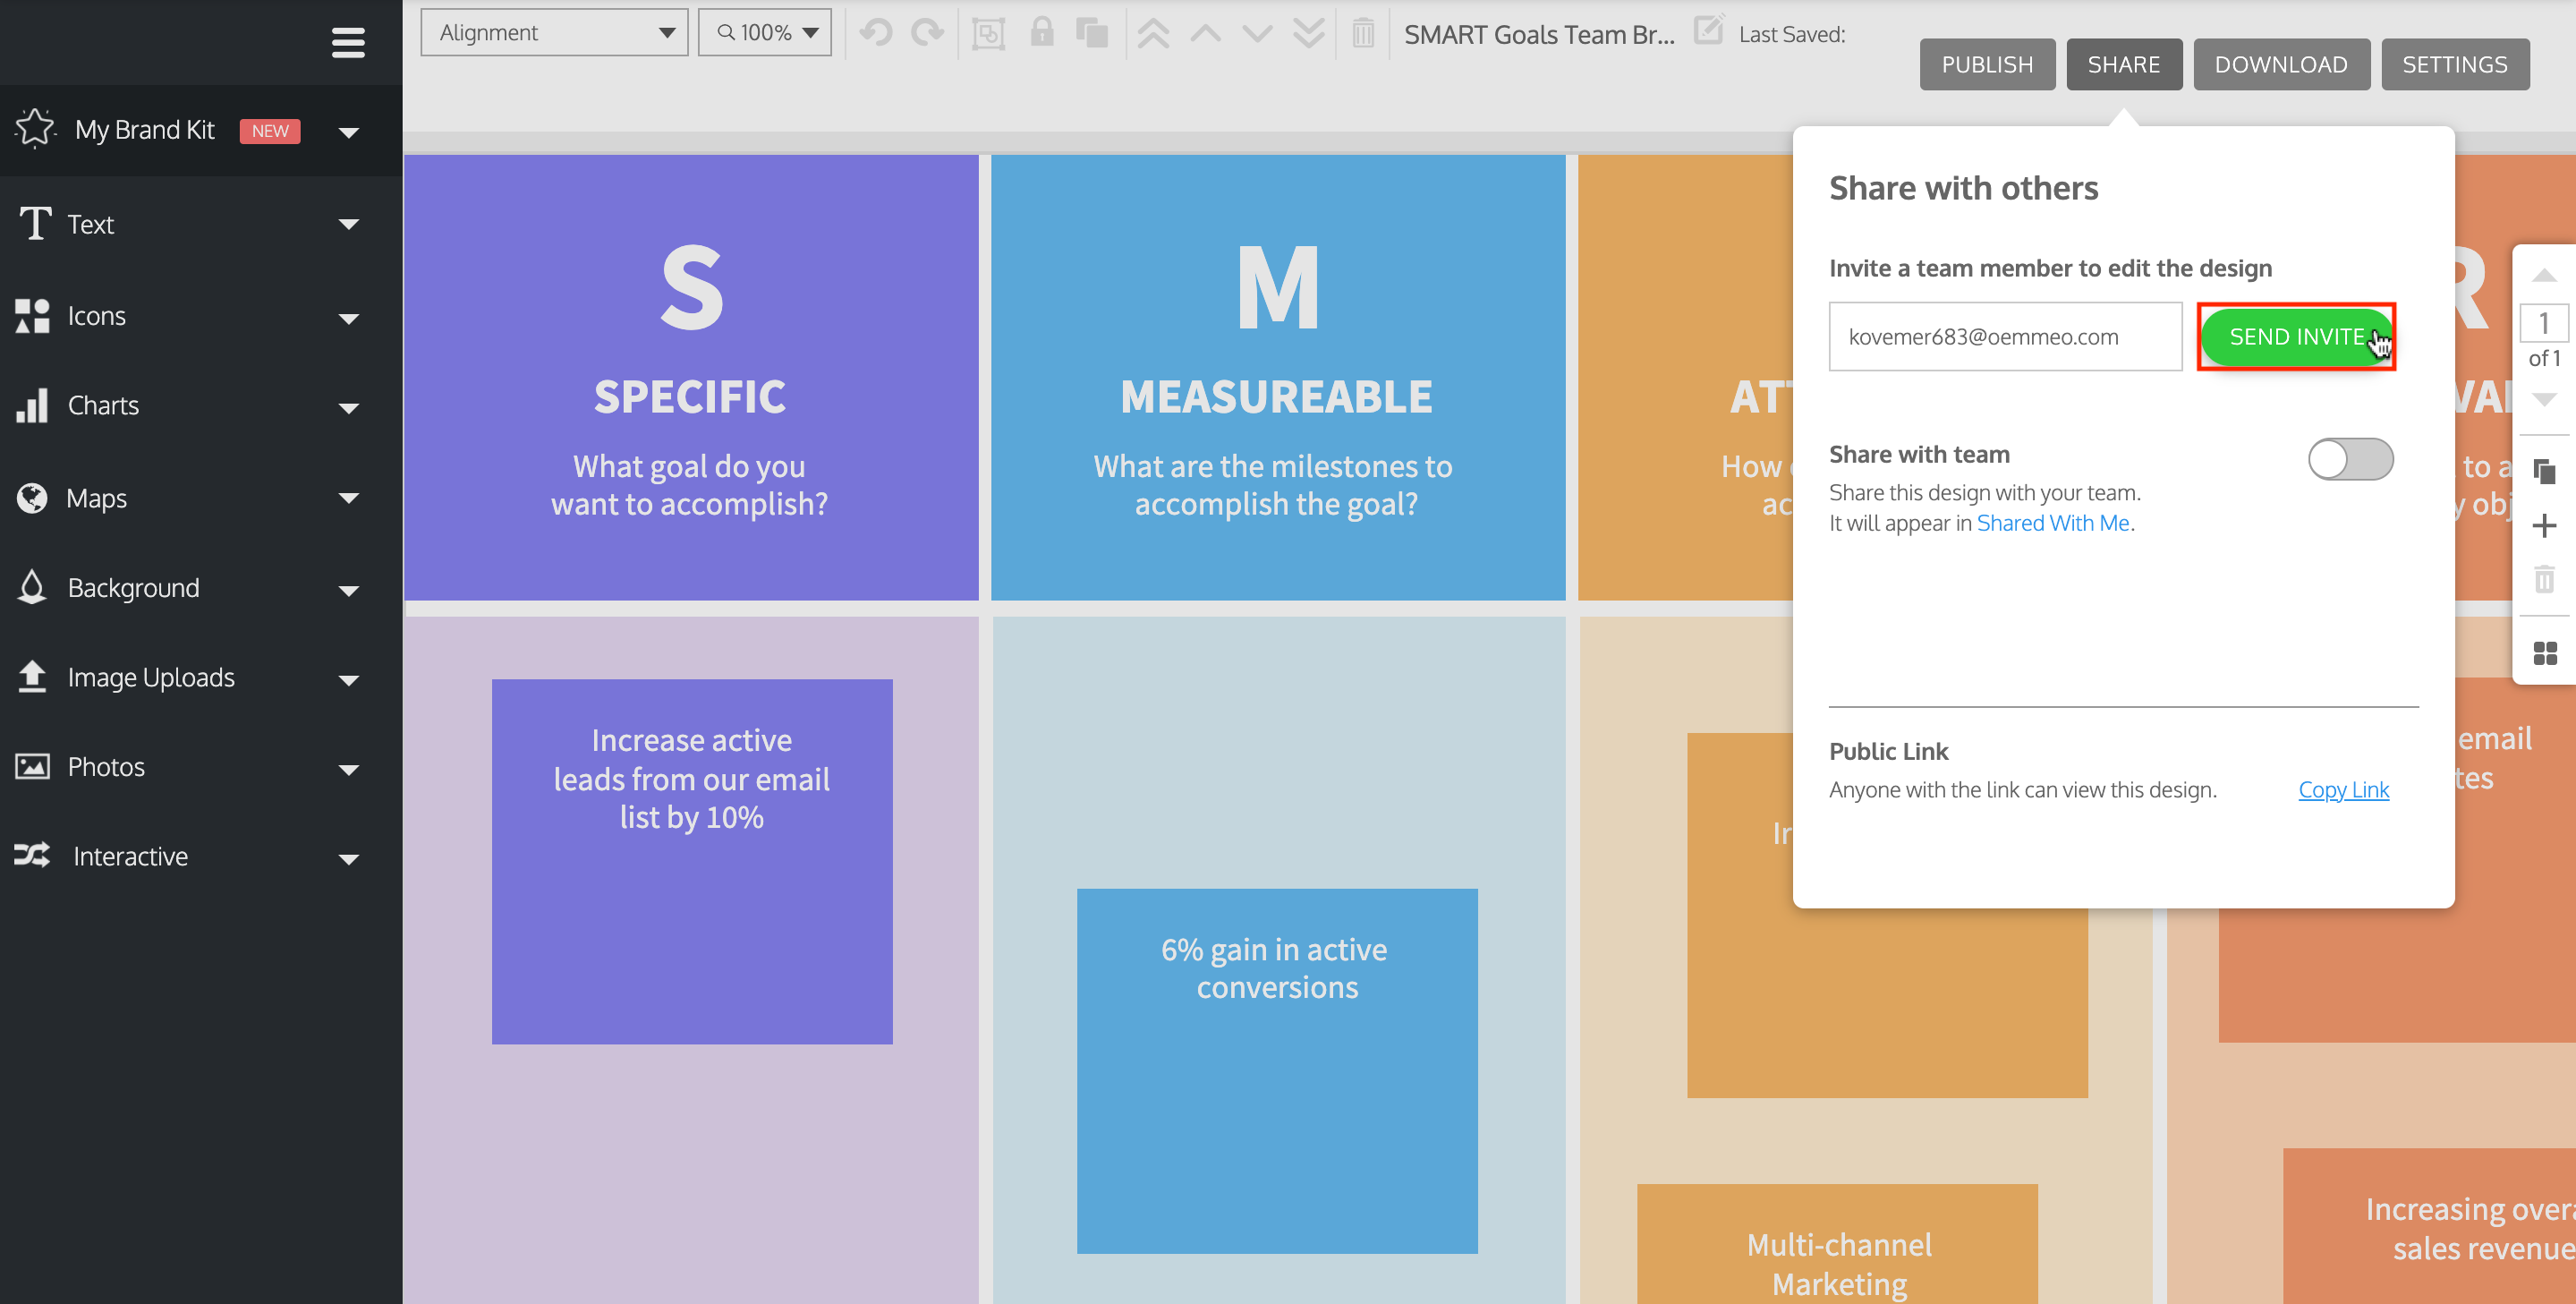Click the Photos picture icon
2576x1304 pixels.
[33, 767]
